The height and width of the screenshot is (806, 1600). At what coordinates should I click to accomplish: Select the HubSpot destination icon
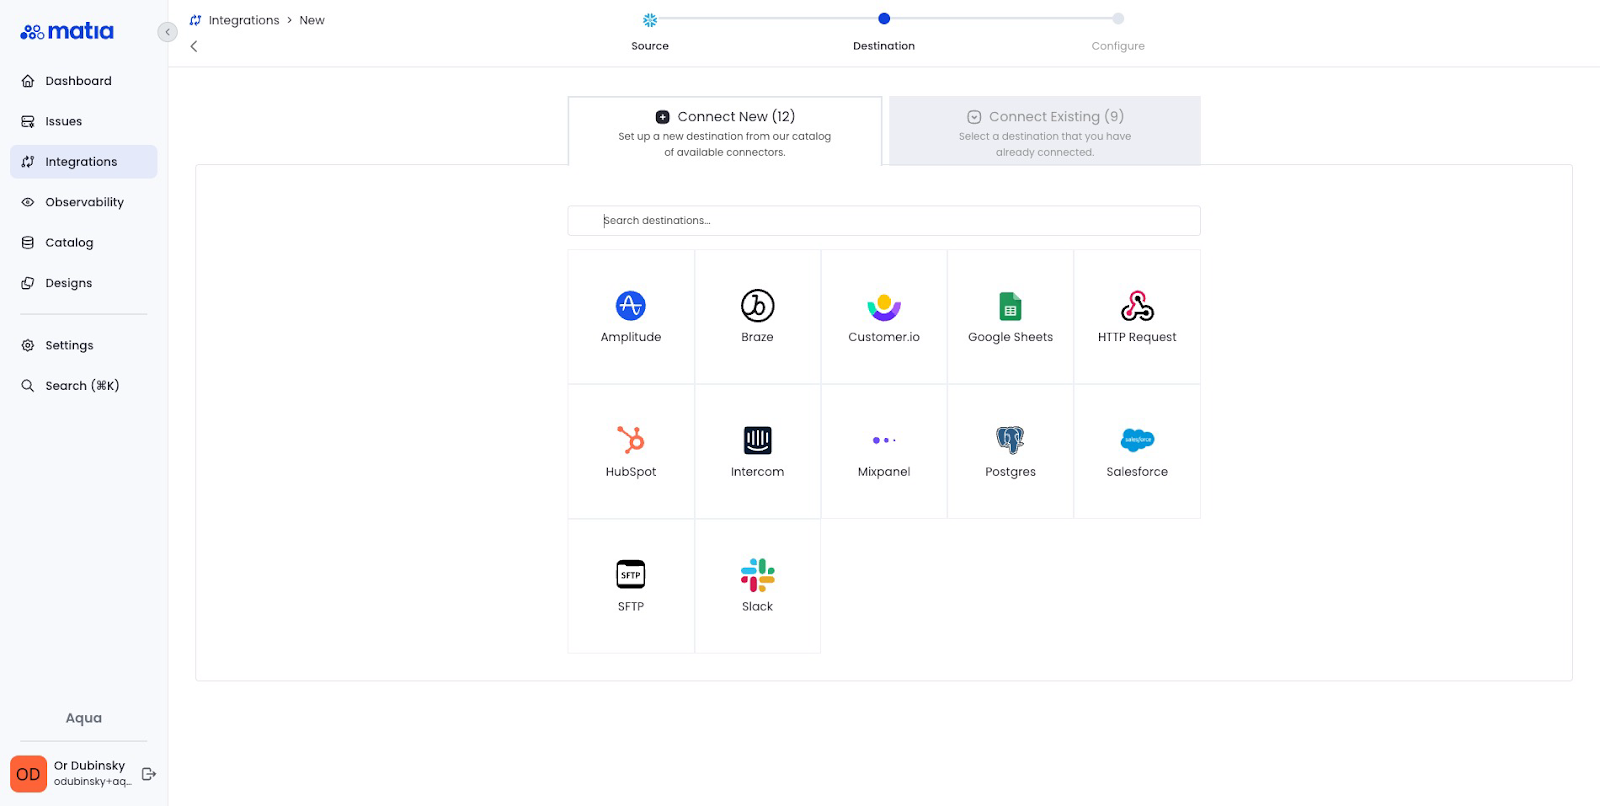[x=631, y=440]
